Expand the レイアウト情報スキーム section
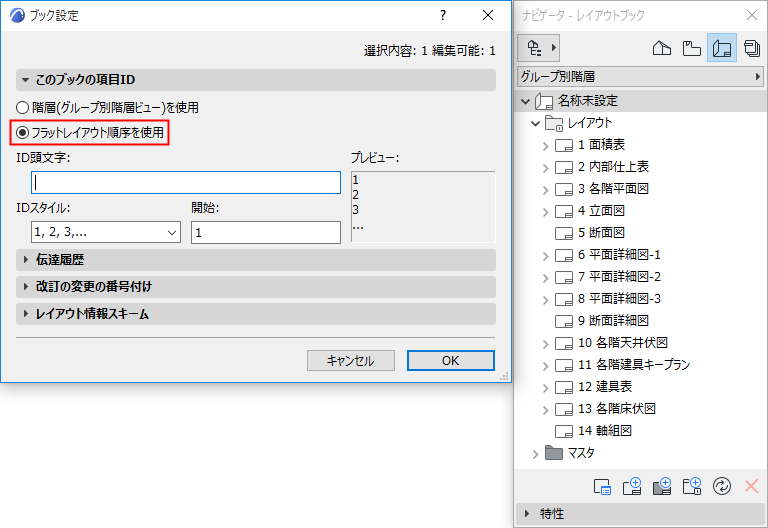This screenshot has width=768, height=528. coord(256,313)
